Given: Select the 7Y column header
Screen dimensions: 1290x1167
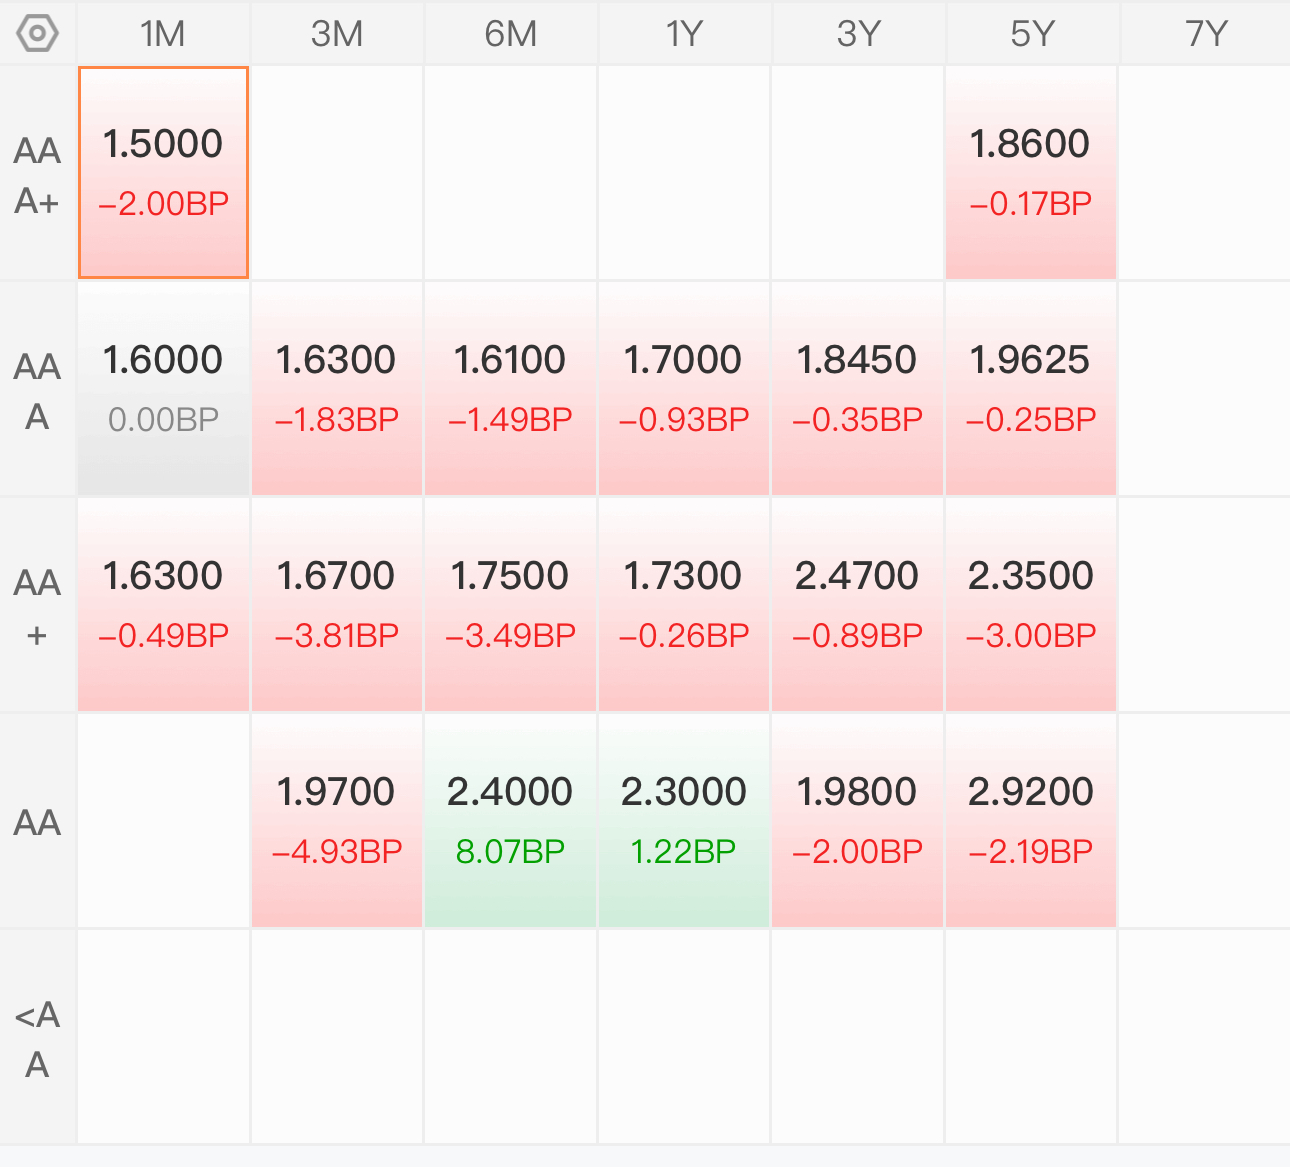Looking at the screenshot, I should click(1205, 34).
